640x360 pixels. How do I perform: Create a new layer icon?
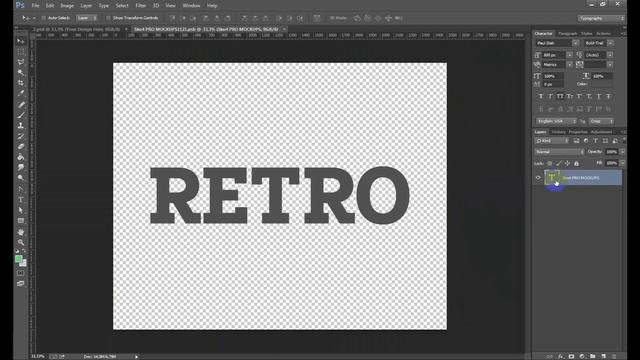click(x=604, y=356)
